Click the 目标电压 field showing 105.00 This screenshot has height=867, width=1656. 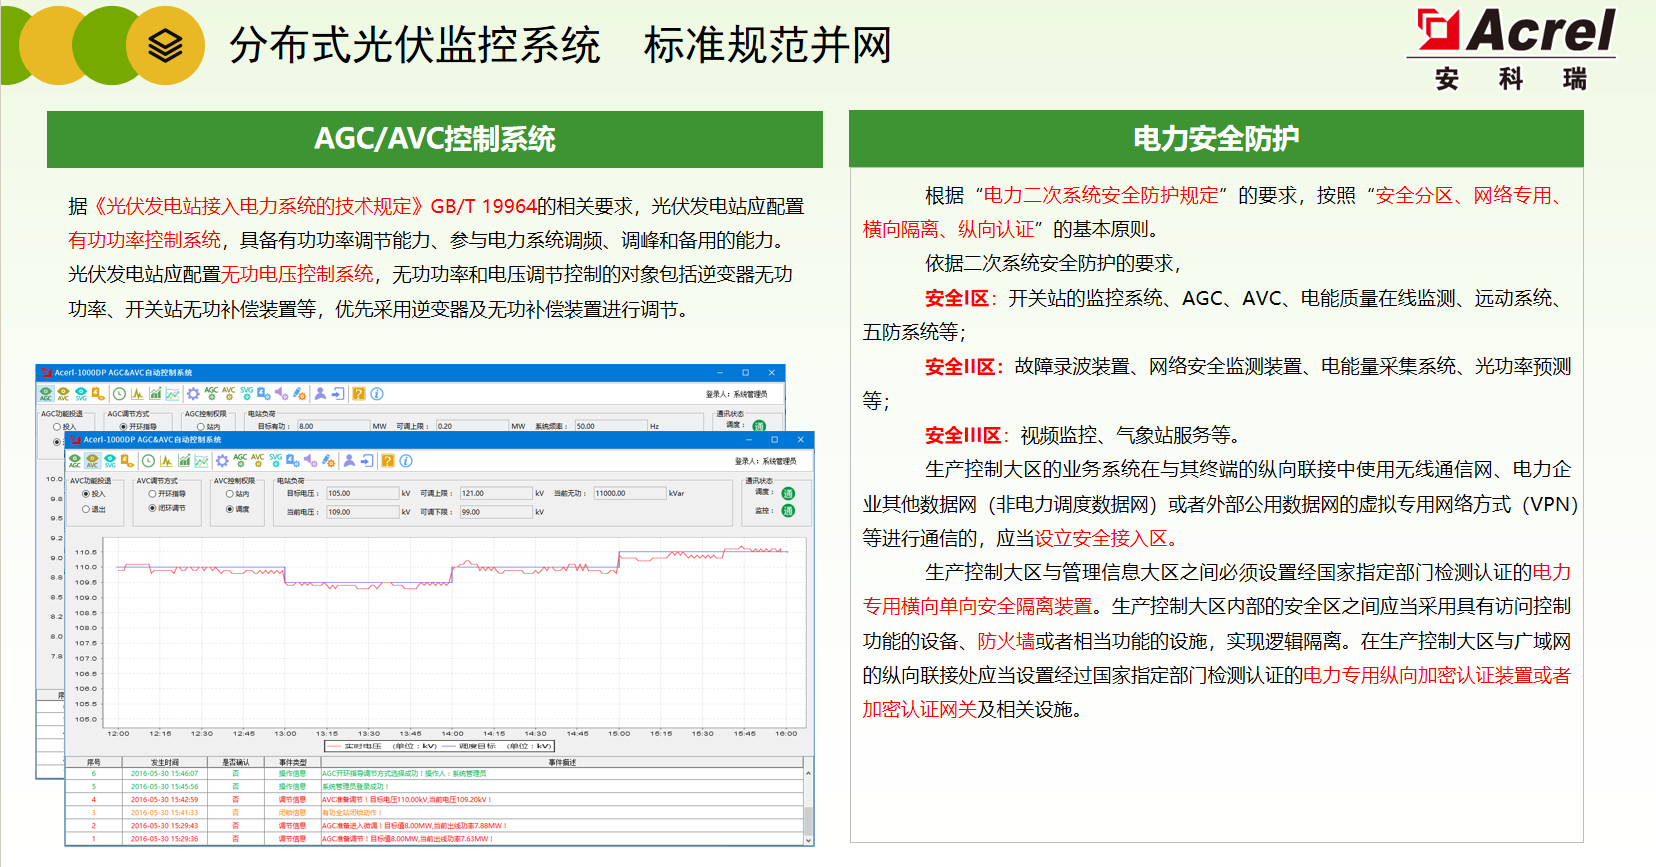(x=362, y=493)
